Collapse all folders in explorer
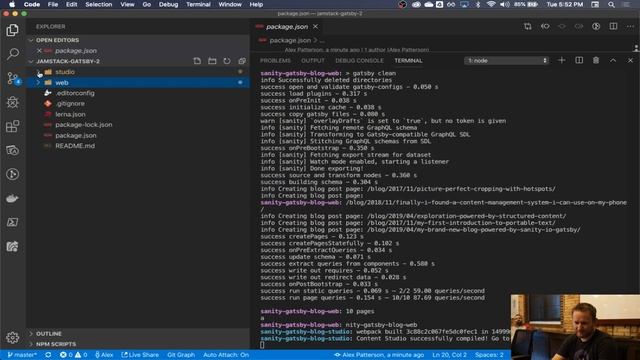The image size is (640, 360). 242,61
